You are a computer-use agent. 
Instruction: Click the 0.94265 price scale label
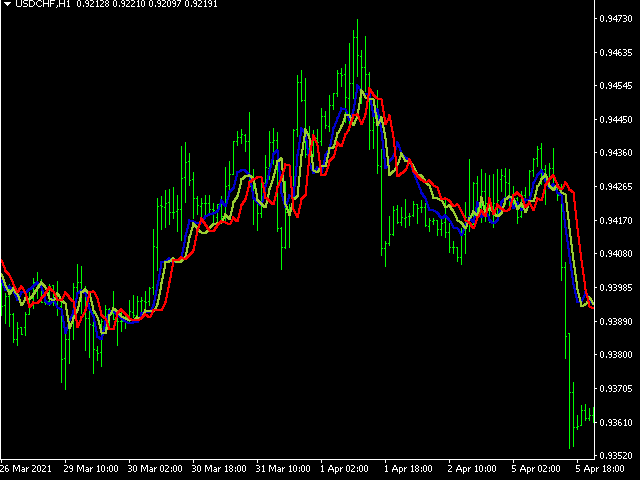pyautogui.click(x=616, y=187)
